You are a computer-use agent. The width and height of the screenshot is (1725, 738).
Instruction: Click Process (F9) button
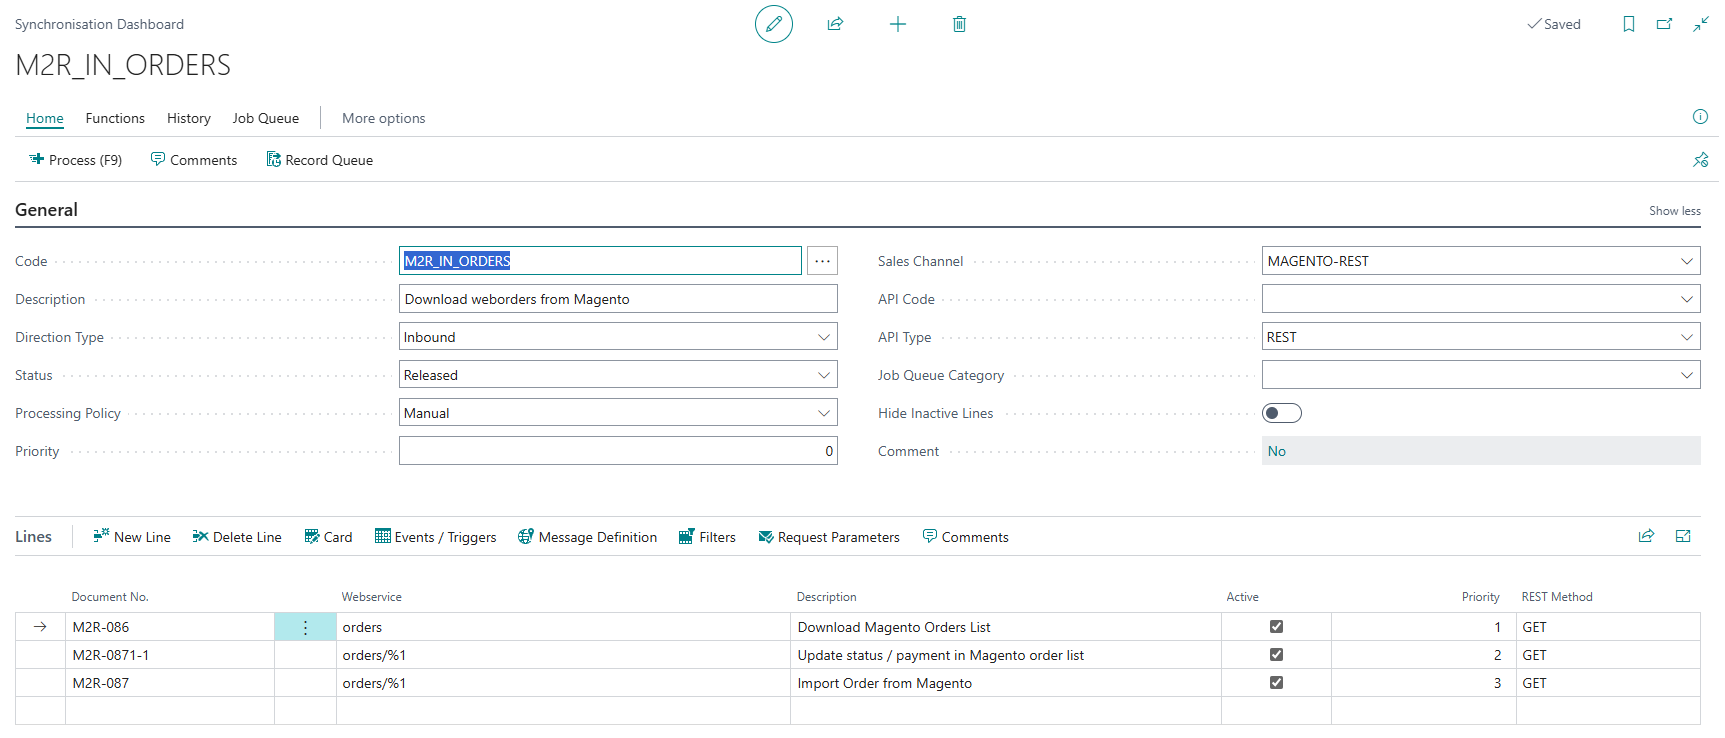tap(75, 160)
